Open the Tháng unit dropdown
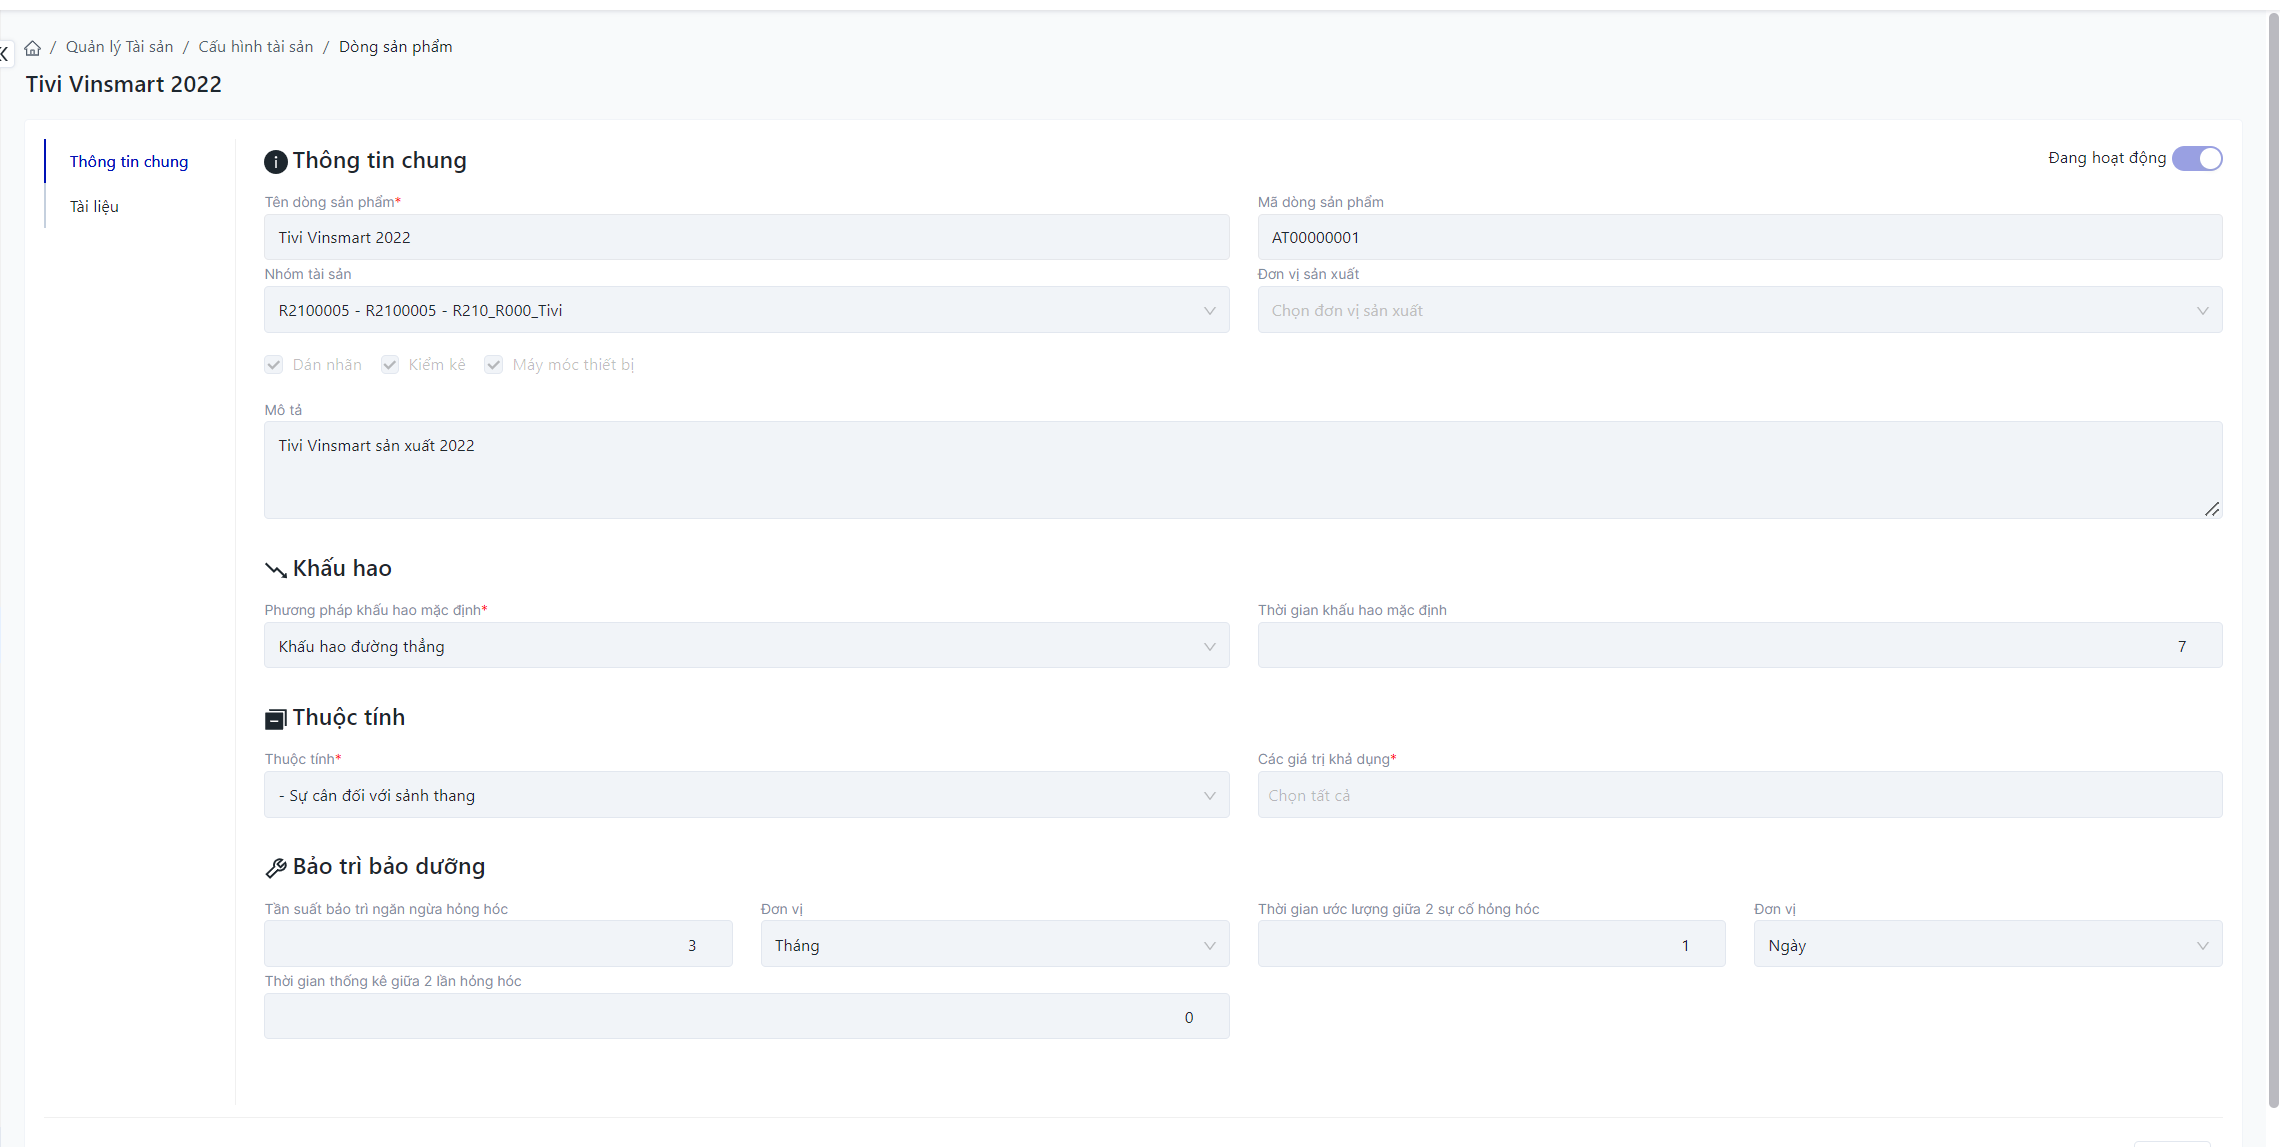The width and height of the screenshot is (2280, 1147). pos(994,946)
